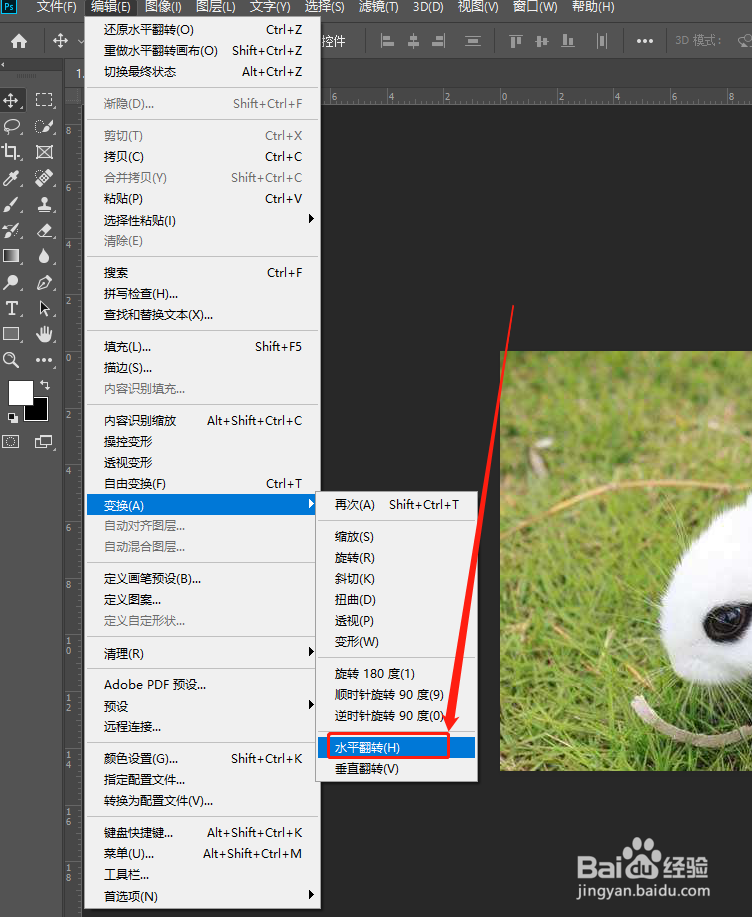The width and height of the screenshot is (752, 917).
Task: Select the Lasso tool
Action: (11, 126)
